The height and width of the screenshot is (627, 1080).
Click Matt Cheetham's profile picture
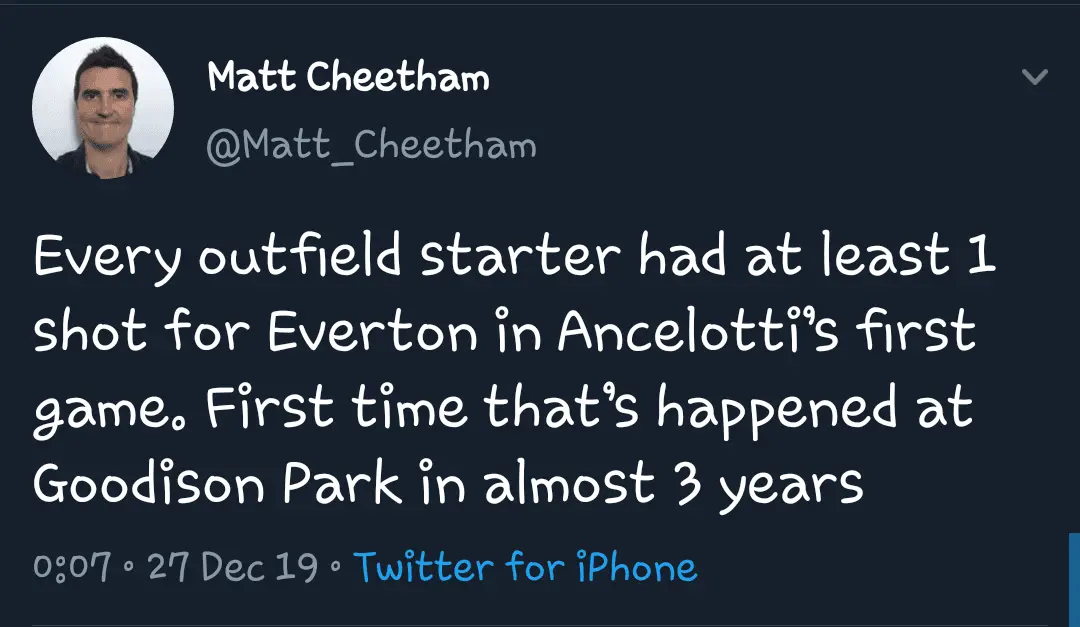click(103, 108)
